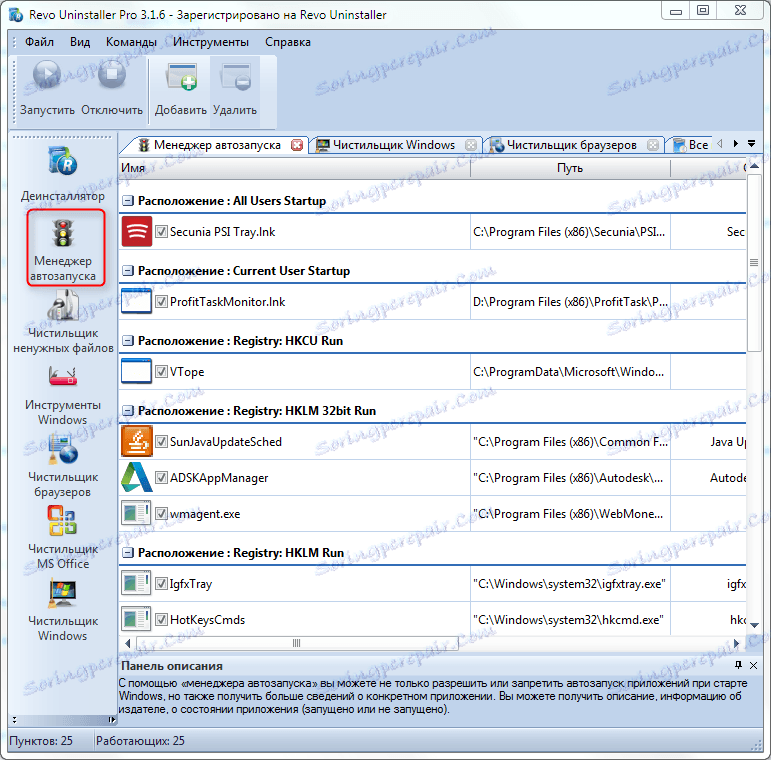This screenshot has width=771, height=760.
Task: Show next tabs with right arrow
Action: click(736, 144)
